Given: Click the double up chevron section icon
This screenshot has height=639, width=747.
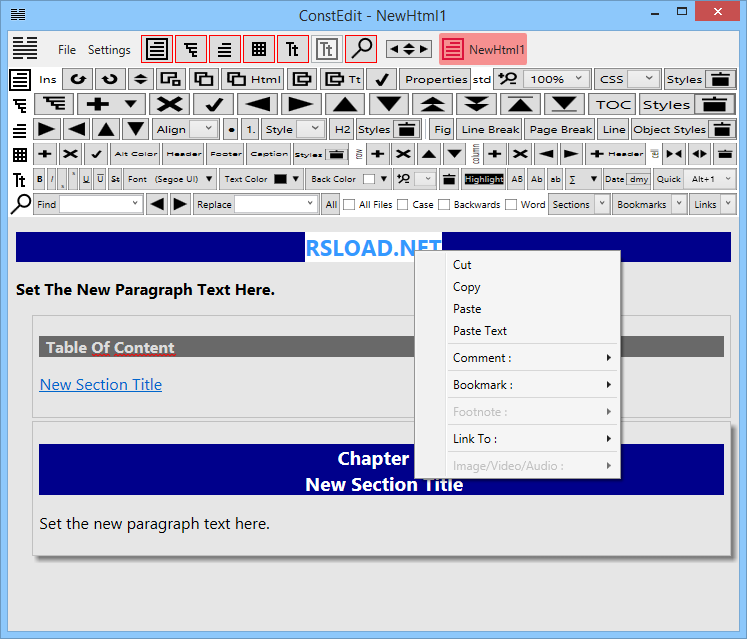Looking at the screenshot, I should point(433,104).
